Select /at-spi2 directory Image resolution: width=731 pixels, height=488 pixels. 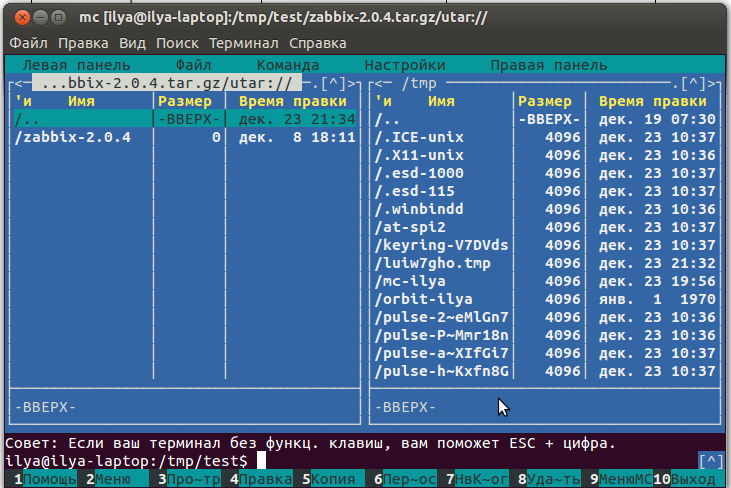[545, 227]
